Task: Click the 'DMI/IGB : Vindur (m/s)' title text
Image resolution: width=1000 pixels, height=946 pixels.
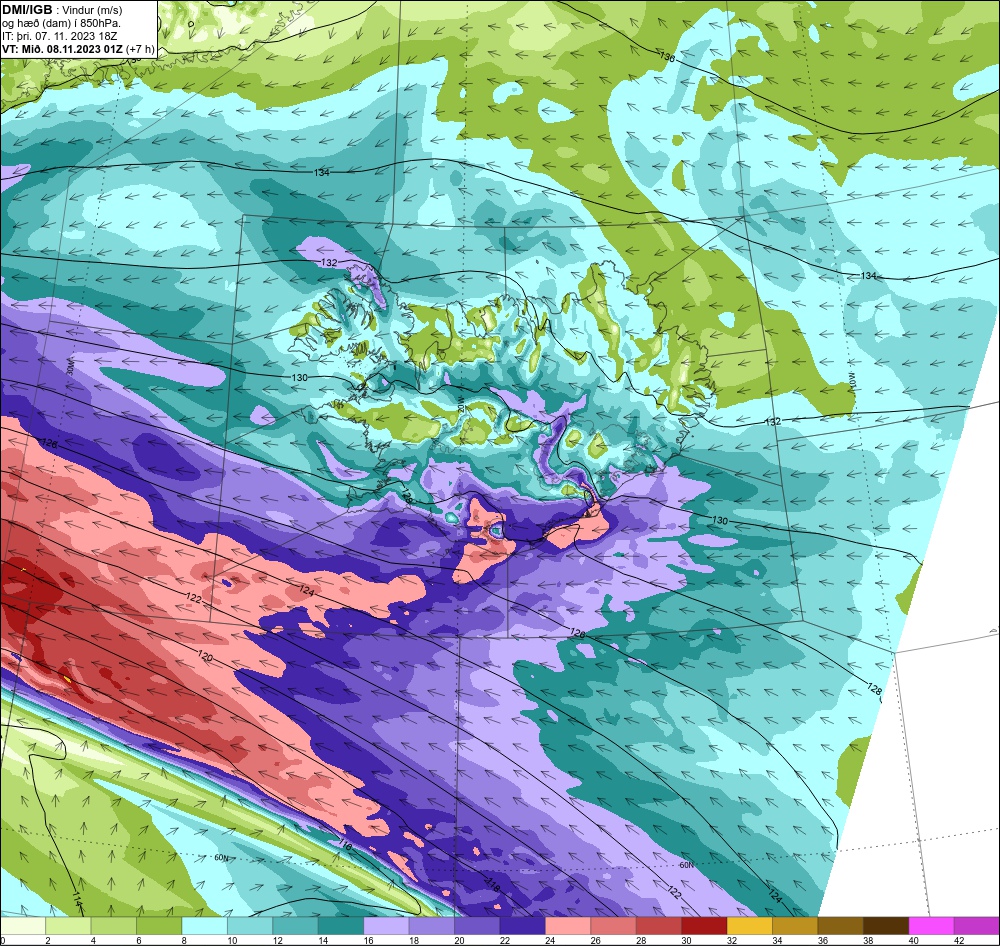Action: (x=62, y=10)
